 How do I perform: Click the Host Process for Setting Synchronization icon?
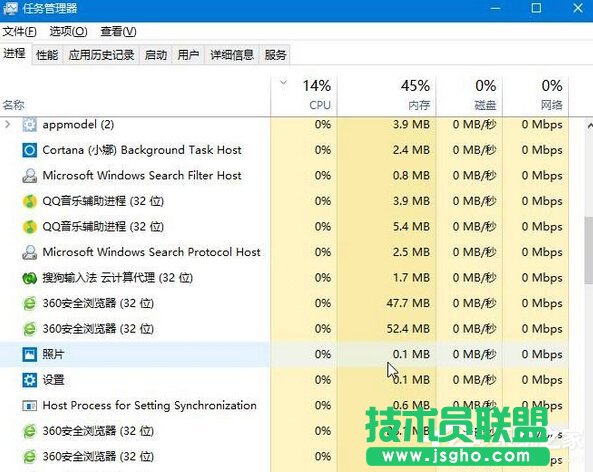tap(29, 406)
